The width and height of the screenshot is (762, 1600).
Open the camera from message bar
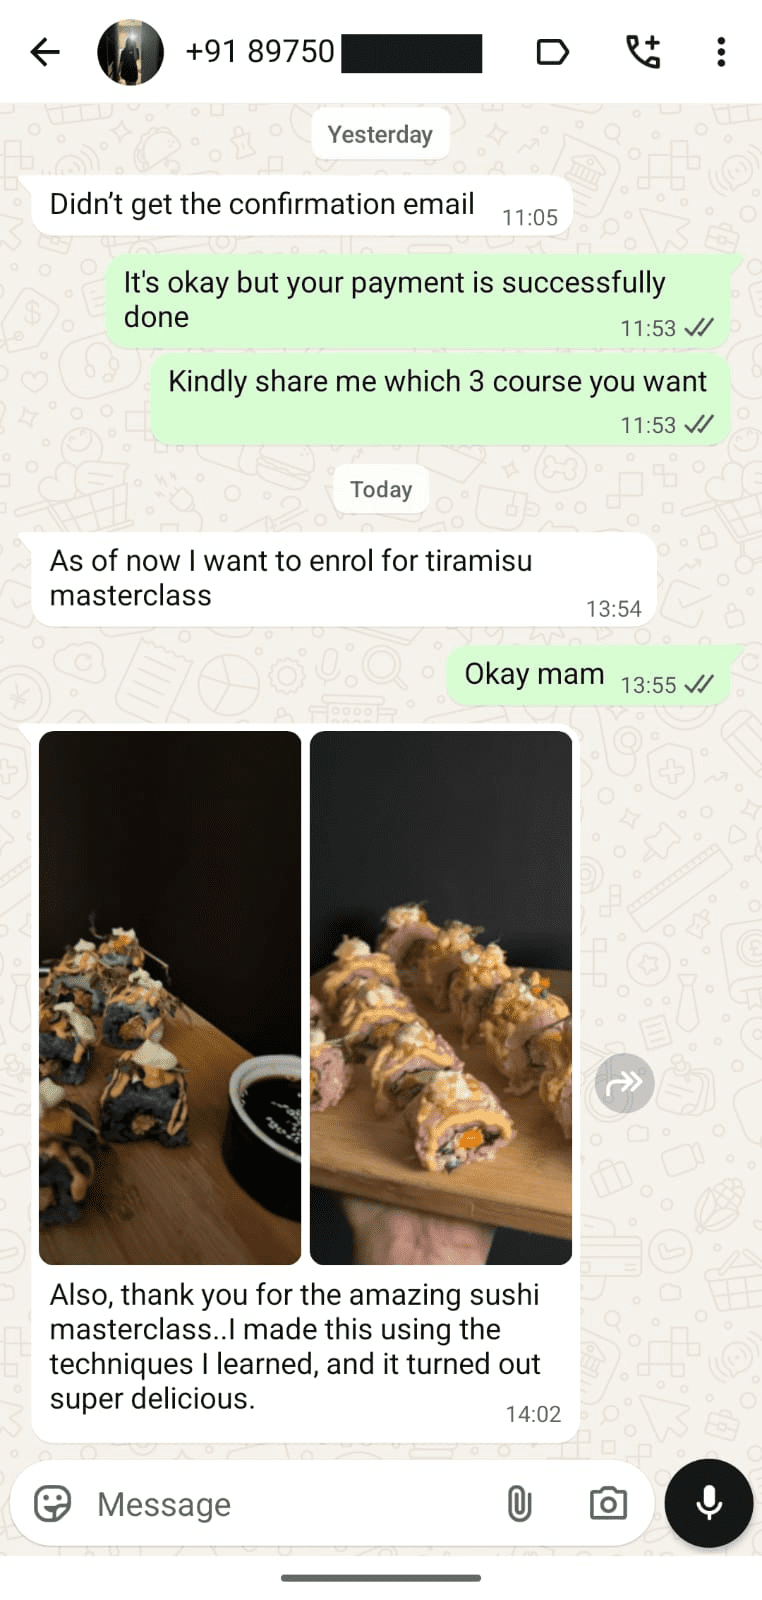click(608, 1503)
